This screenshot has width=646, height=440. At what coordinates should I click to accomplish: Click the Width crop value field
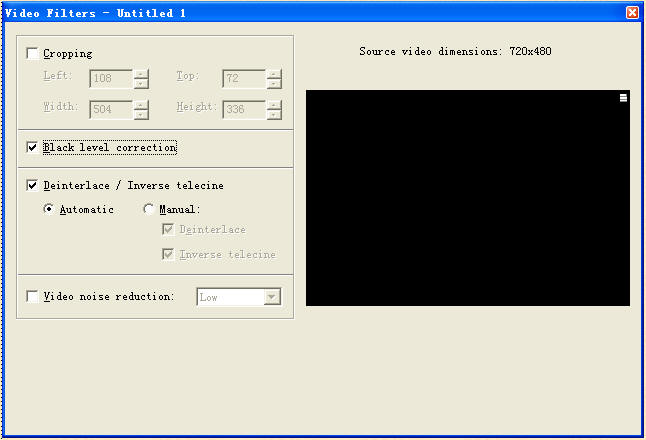[x=111, y=110]
